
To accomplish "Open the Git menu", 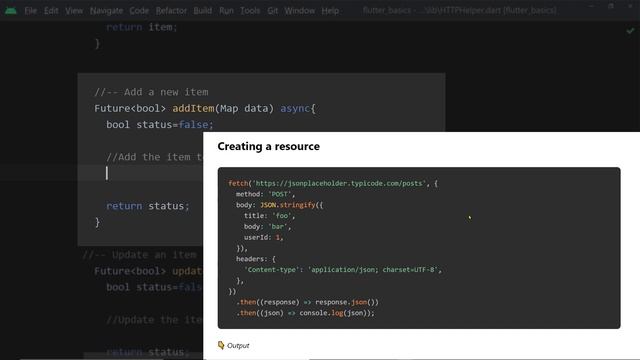I will tap(273, 11).
